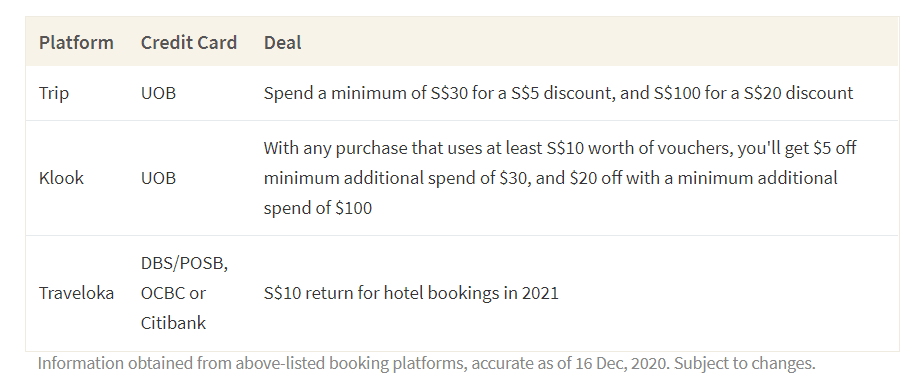Click the Trip deal about S$30 minimum spend

(x=558, y=93)
